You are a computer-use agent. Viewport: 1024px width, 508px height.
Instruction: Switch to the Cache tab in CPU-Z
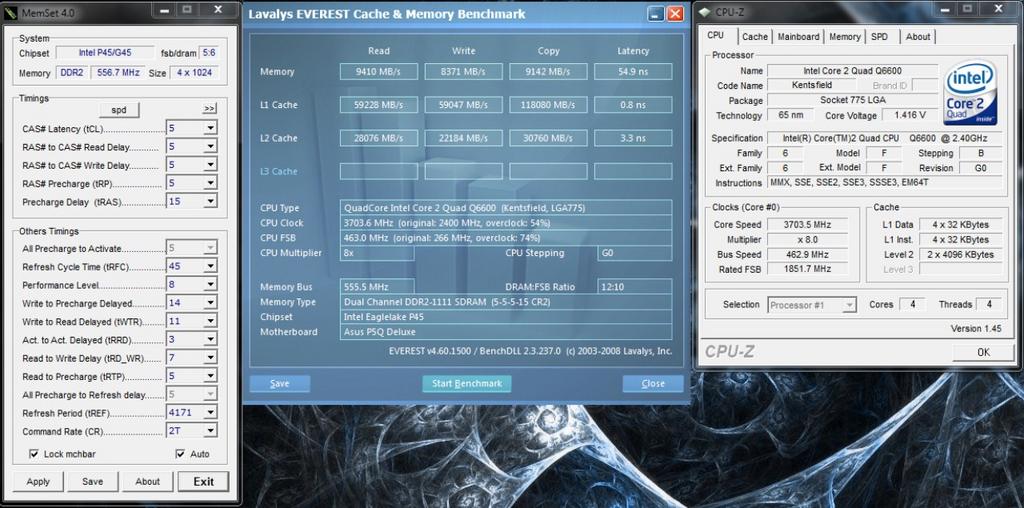(755, 37)
